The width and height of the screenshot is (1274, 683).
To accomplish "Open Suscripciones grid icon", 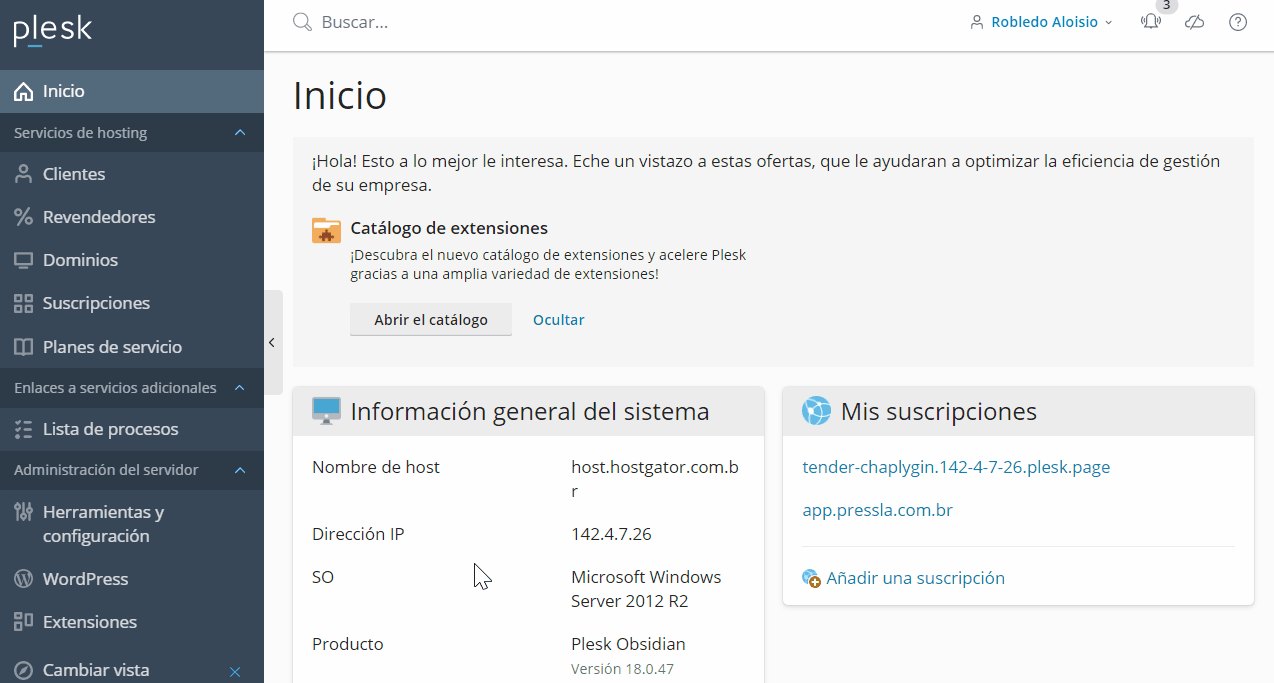I will [x=24, y=303].
